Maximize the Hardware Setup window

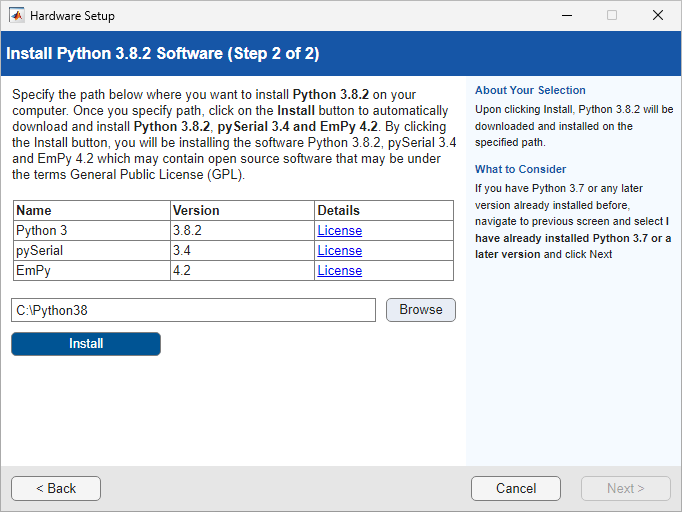point(612,16)
